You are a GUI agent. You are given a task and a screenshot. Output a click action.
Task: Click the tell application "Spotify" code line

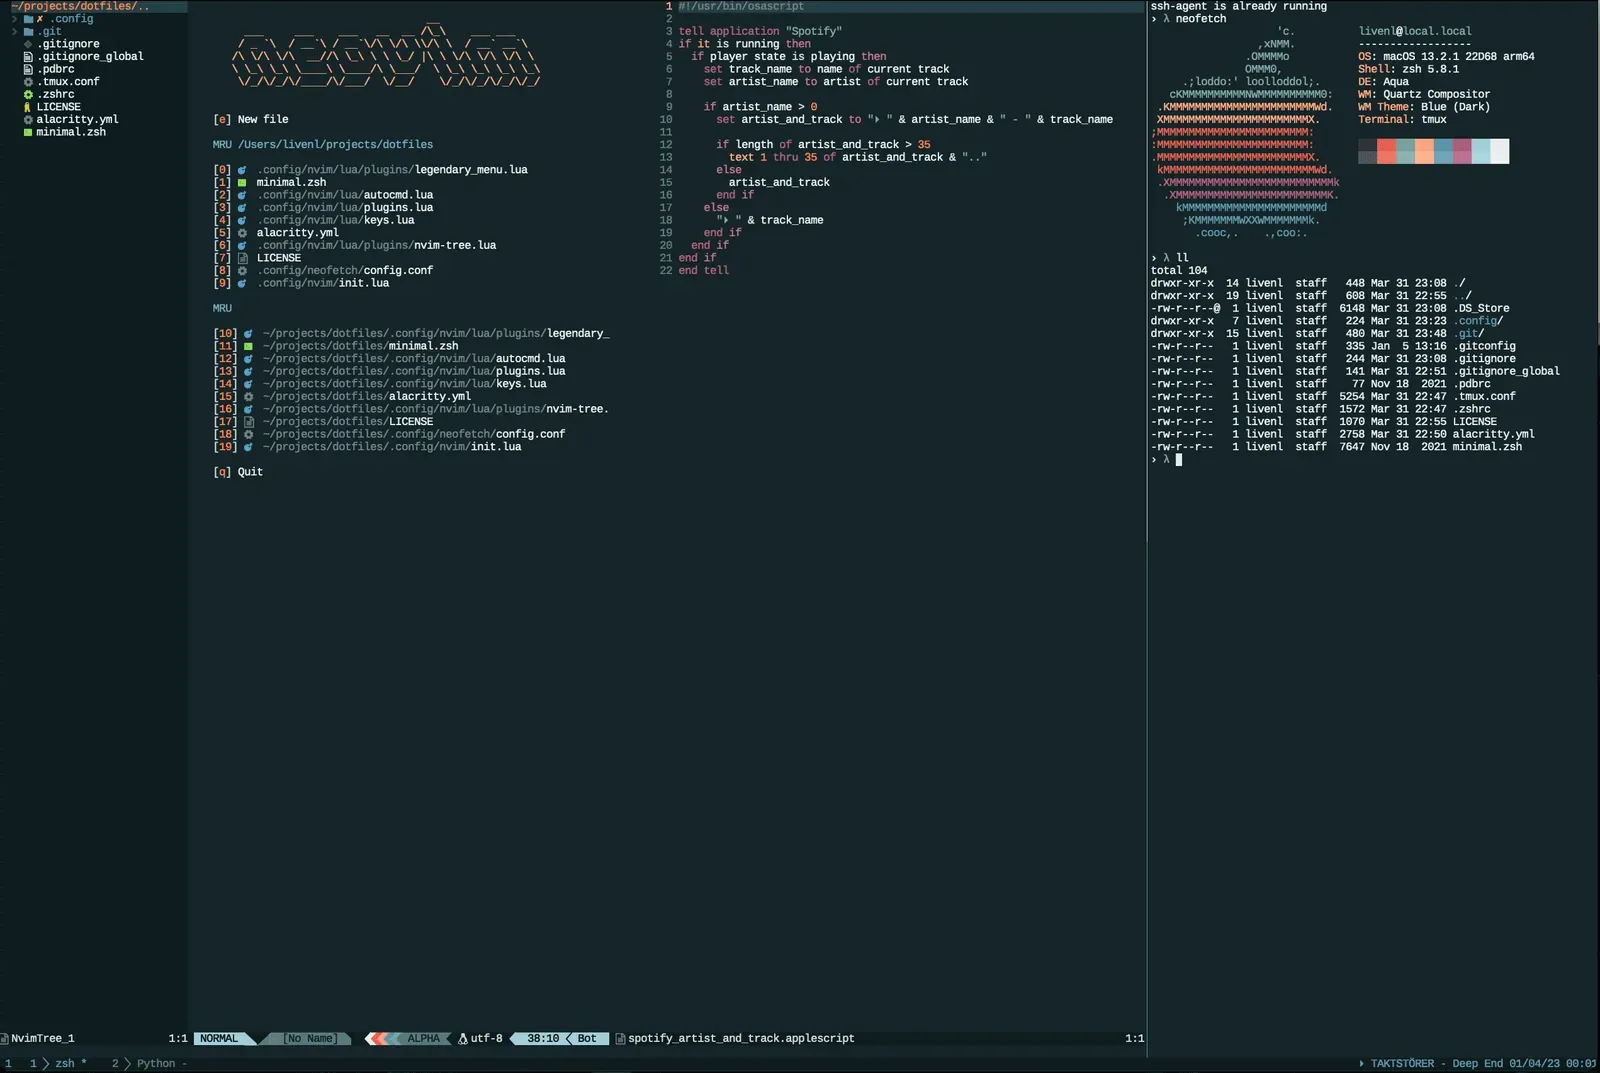pos(760,31)
